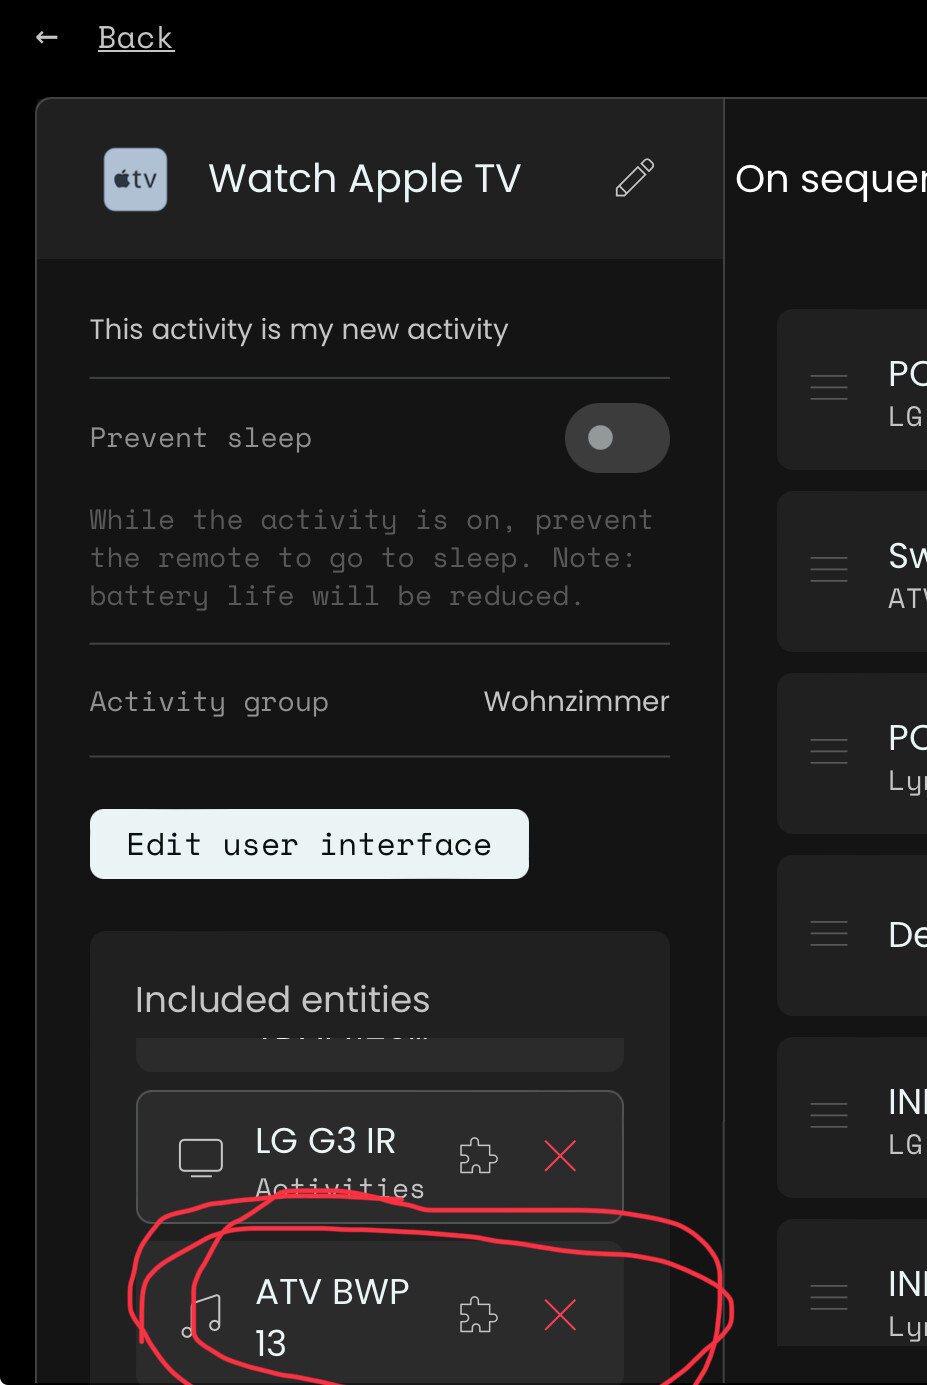Click the drag handle of the Sw ATV step

tap(829, 569)
